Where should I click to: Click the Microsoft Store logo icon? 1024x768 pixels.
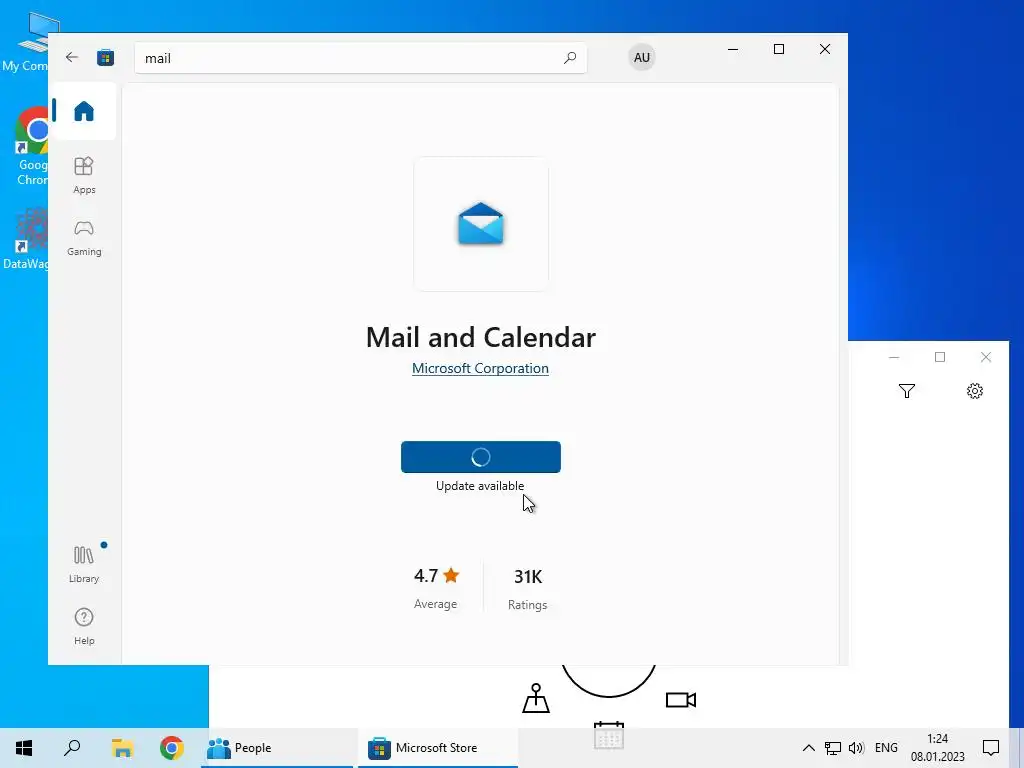click(x=105, y=57)
